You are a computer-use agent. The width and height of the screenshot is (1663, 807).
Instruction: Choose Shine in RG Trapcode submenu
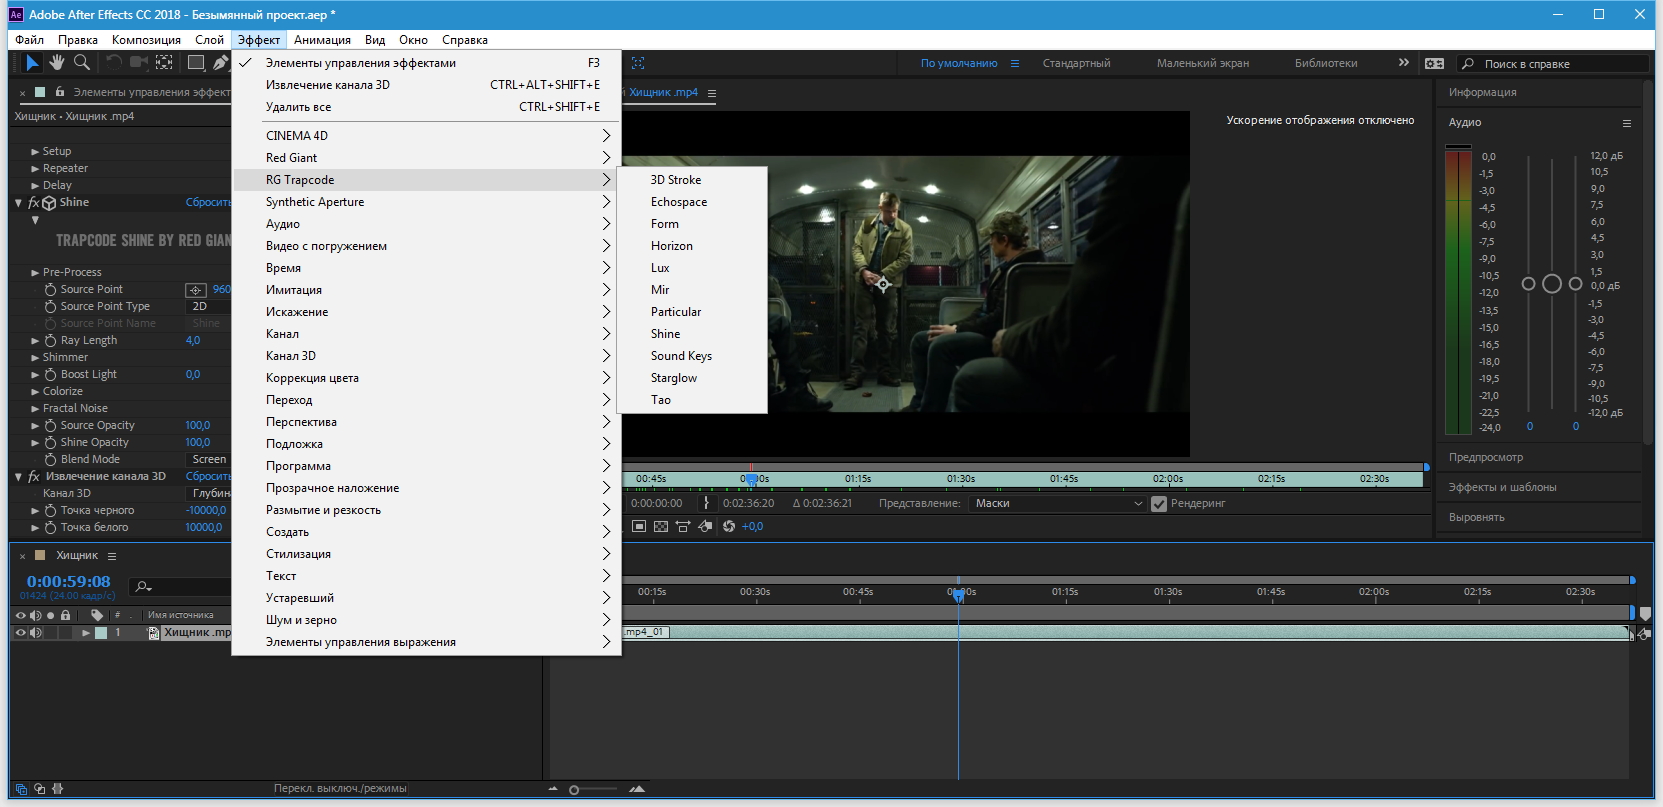pyautogui.click(x=692, y=334)
